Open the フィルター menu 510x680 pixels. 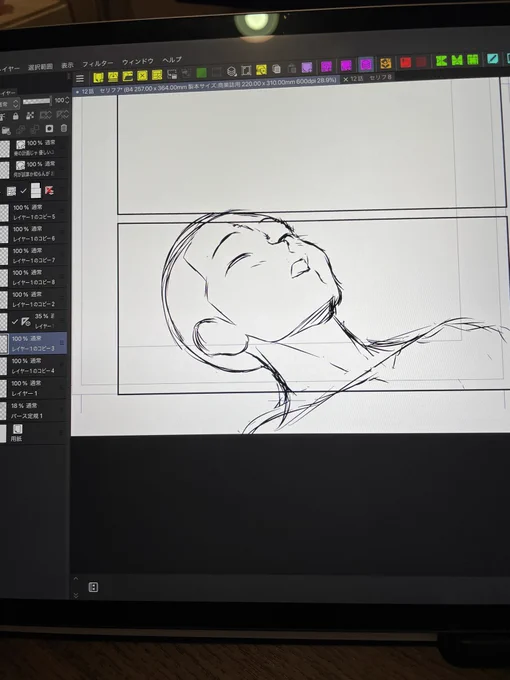pyautogui.click(x=98, y=64)
